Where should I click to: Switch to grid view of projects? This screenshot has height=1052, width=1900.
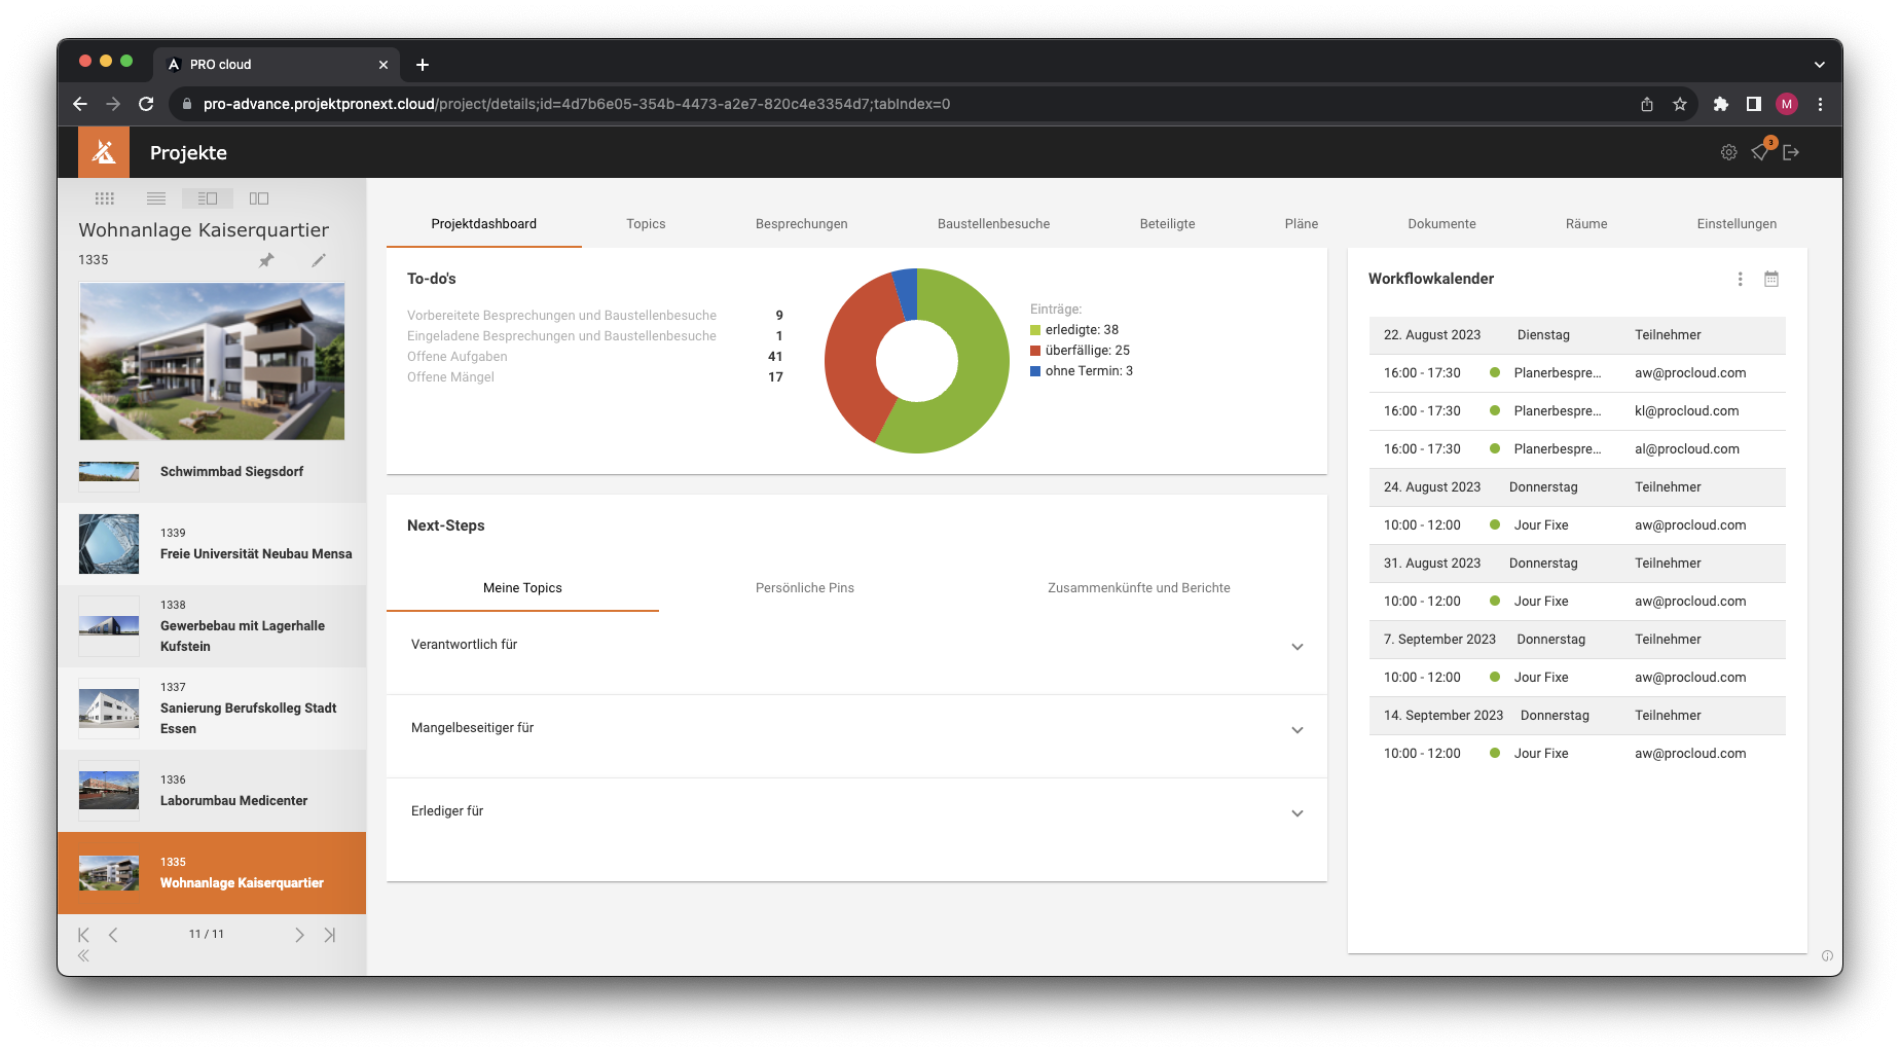point(104,198)
